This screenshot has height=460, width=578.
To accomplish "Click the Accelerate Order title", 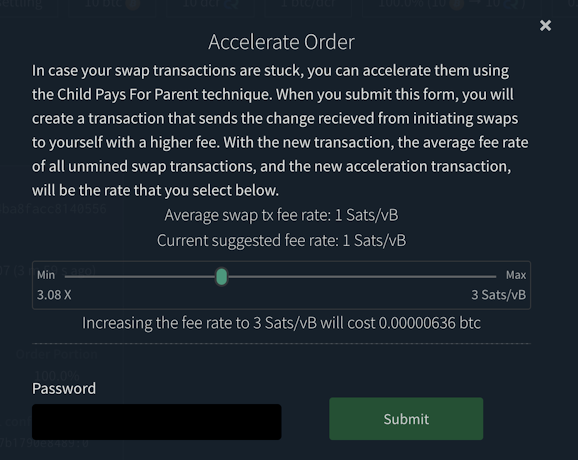I will click(x=281, y=42).
